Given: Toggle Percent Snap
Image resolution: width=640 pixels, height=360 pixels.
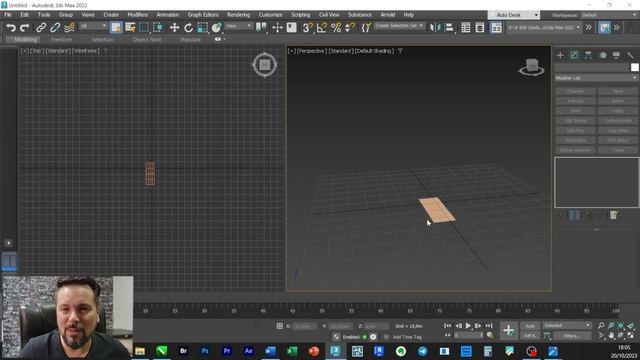Looking at the screenshot, I should 336,28.
